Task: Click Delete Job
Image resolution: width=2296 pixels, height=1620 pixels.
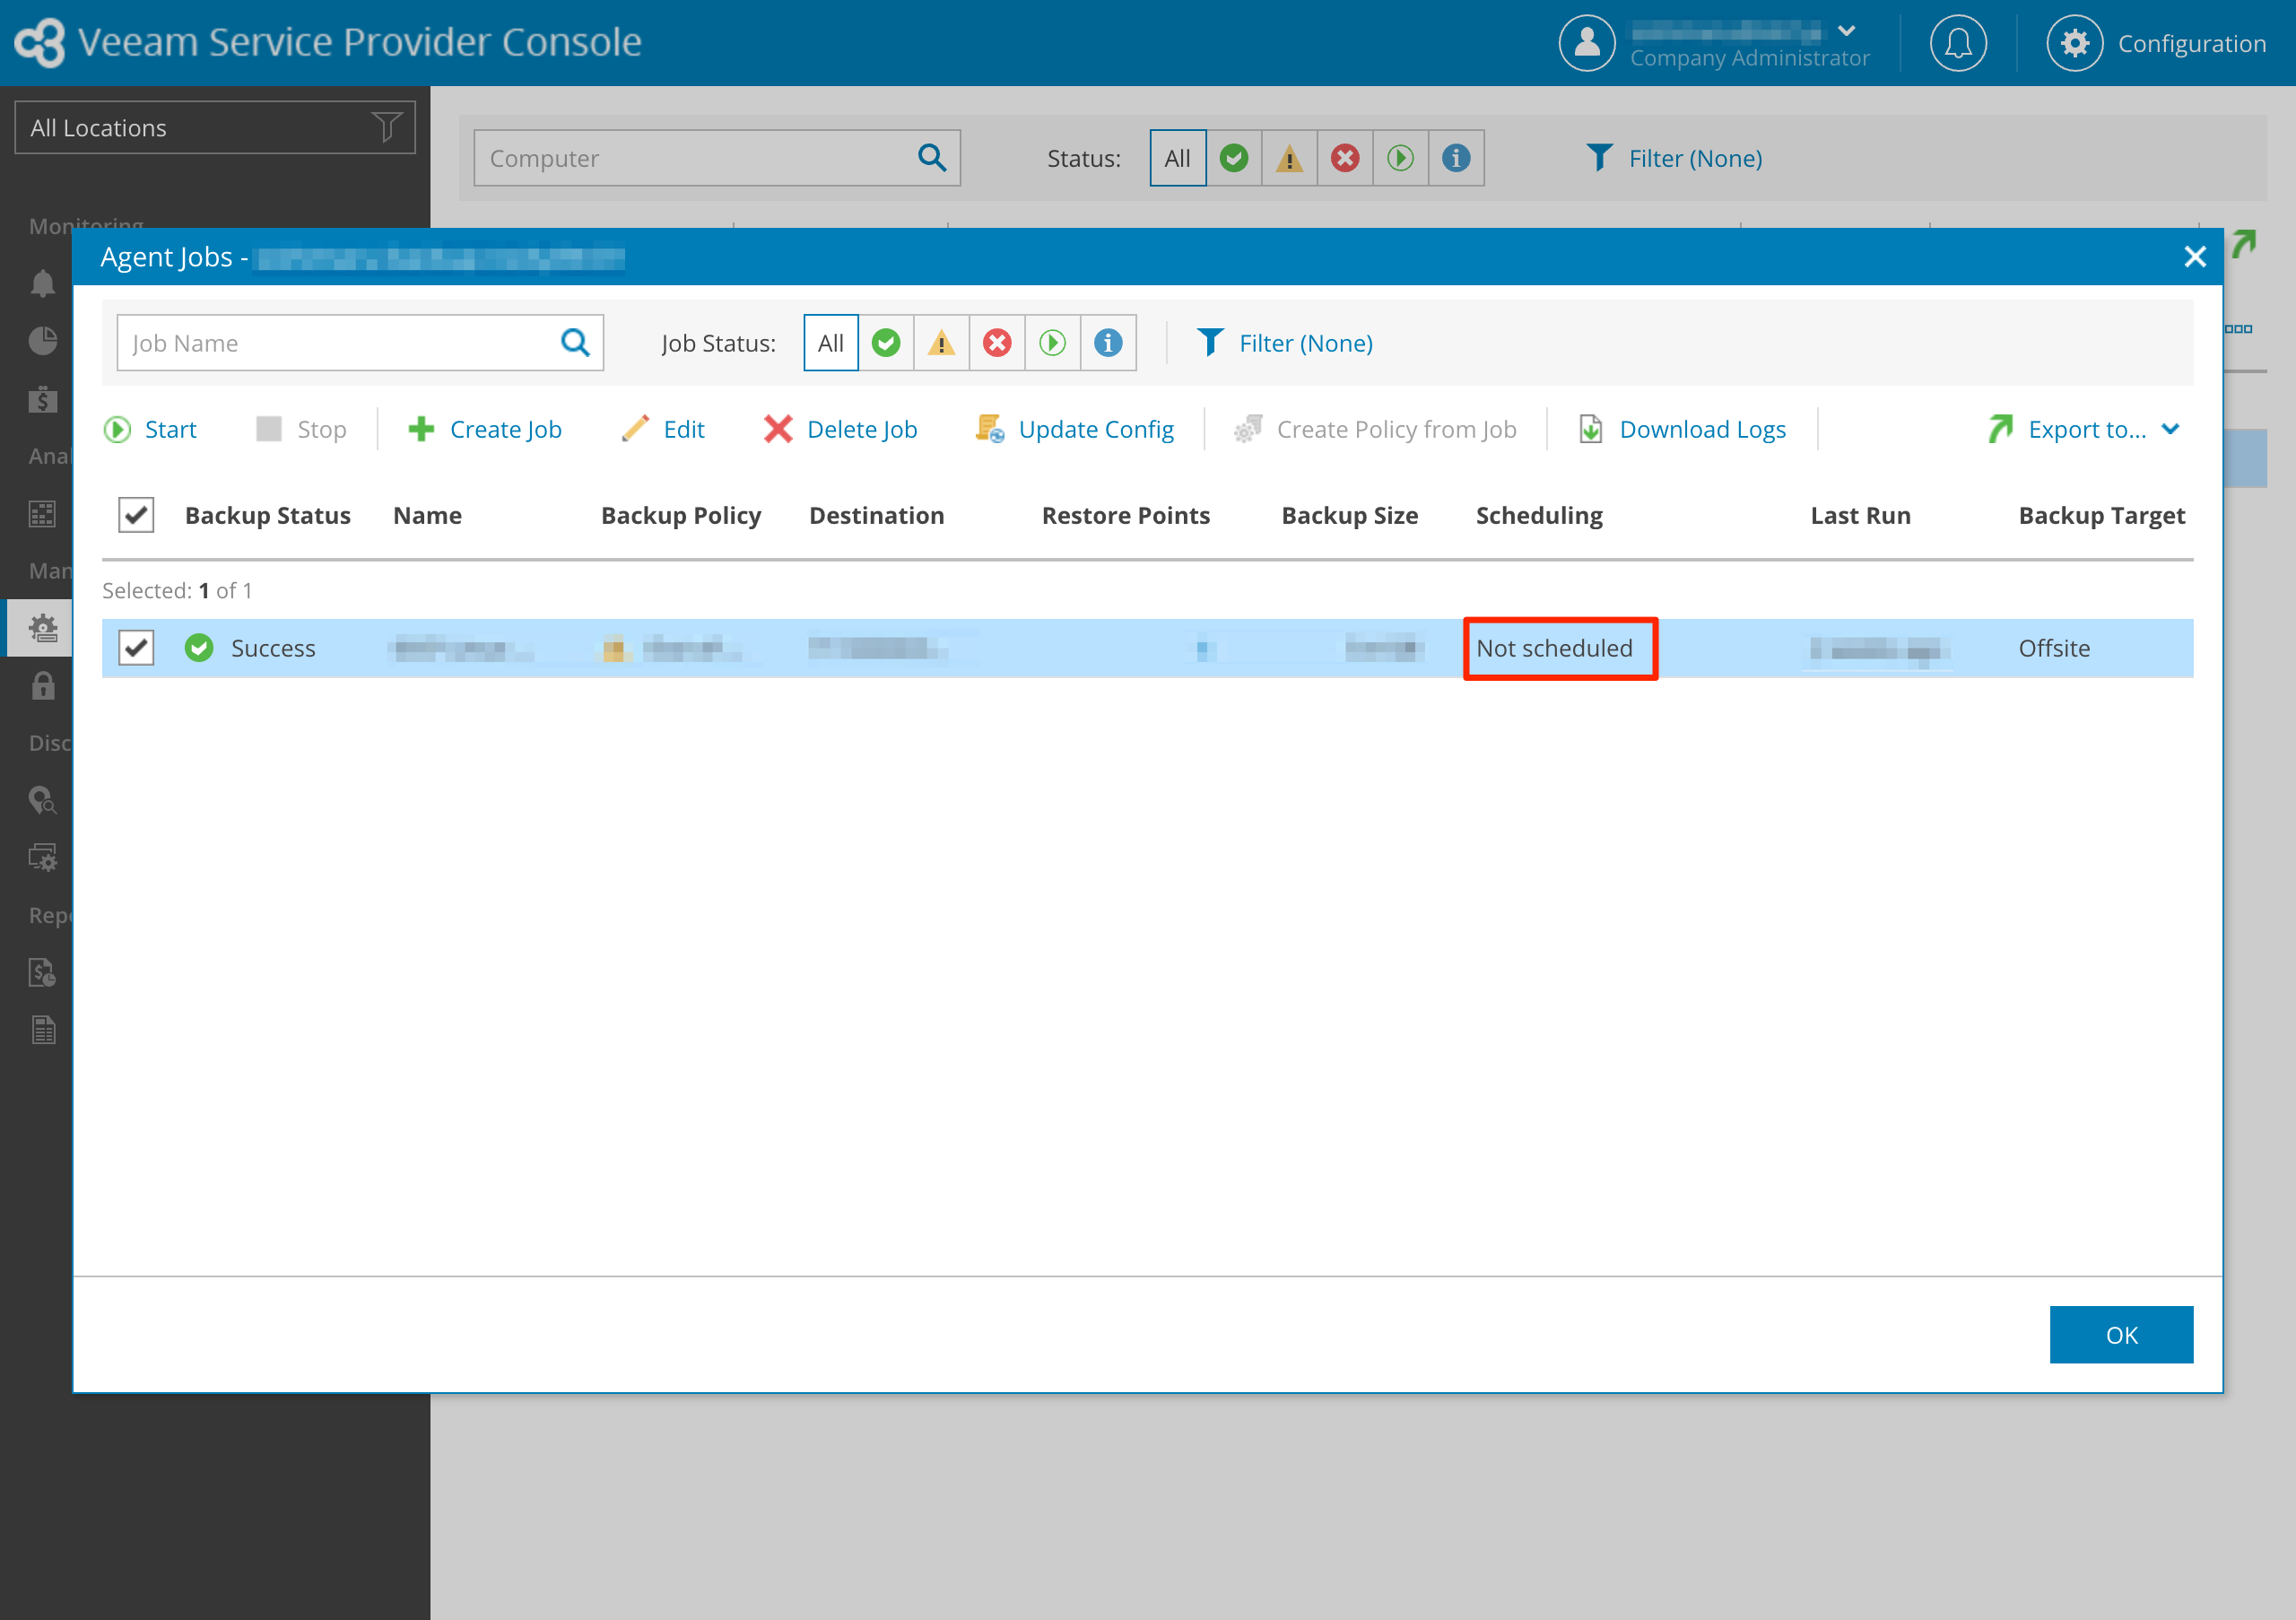Action: click(x=841, y=429)
